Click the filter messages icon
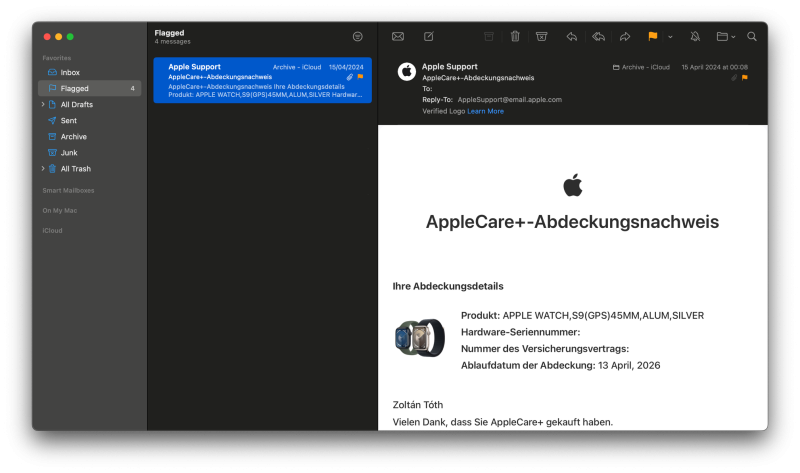Image resolution: width=800 pixels, height=473 pixels. [x=358, y=36]
